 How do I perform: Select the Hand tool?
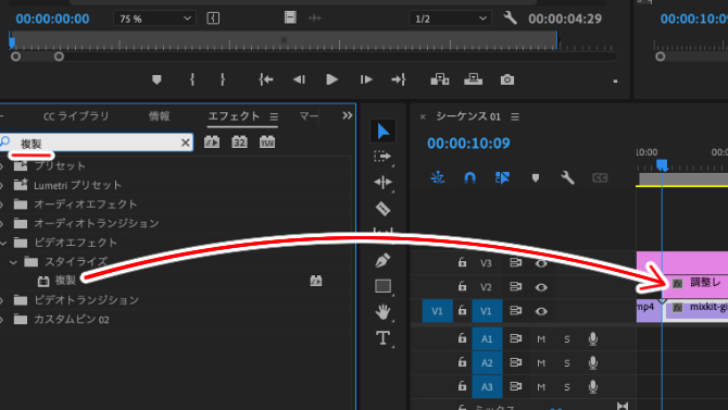383,312
